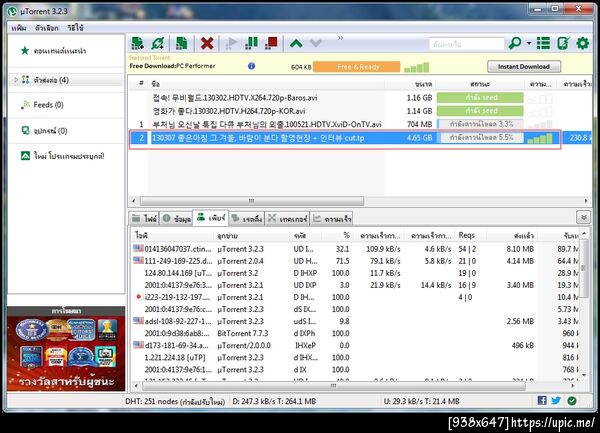Screen dimensions: 600x433
Task: Click the Twitter icon in status bar
Action: pos(556,400)
